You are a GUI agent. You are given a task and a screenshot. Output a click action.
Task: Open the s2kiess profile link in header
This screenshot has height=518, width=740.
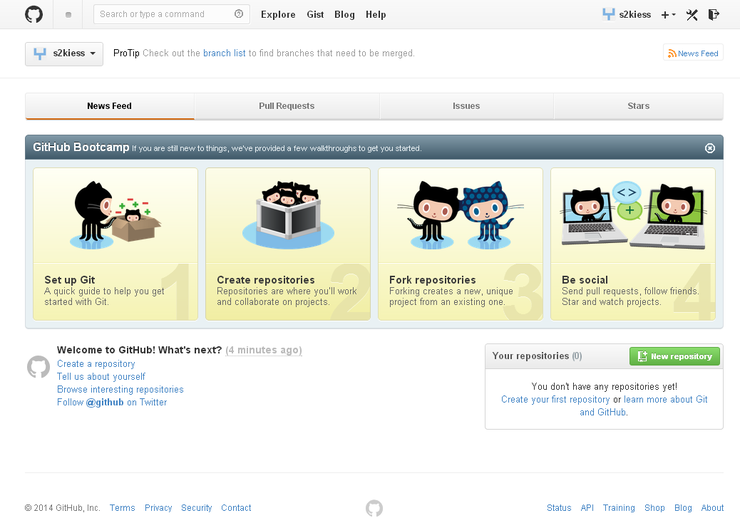pyautogui.click(x=627, y=15)
